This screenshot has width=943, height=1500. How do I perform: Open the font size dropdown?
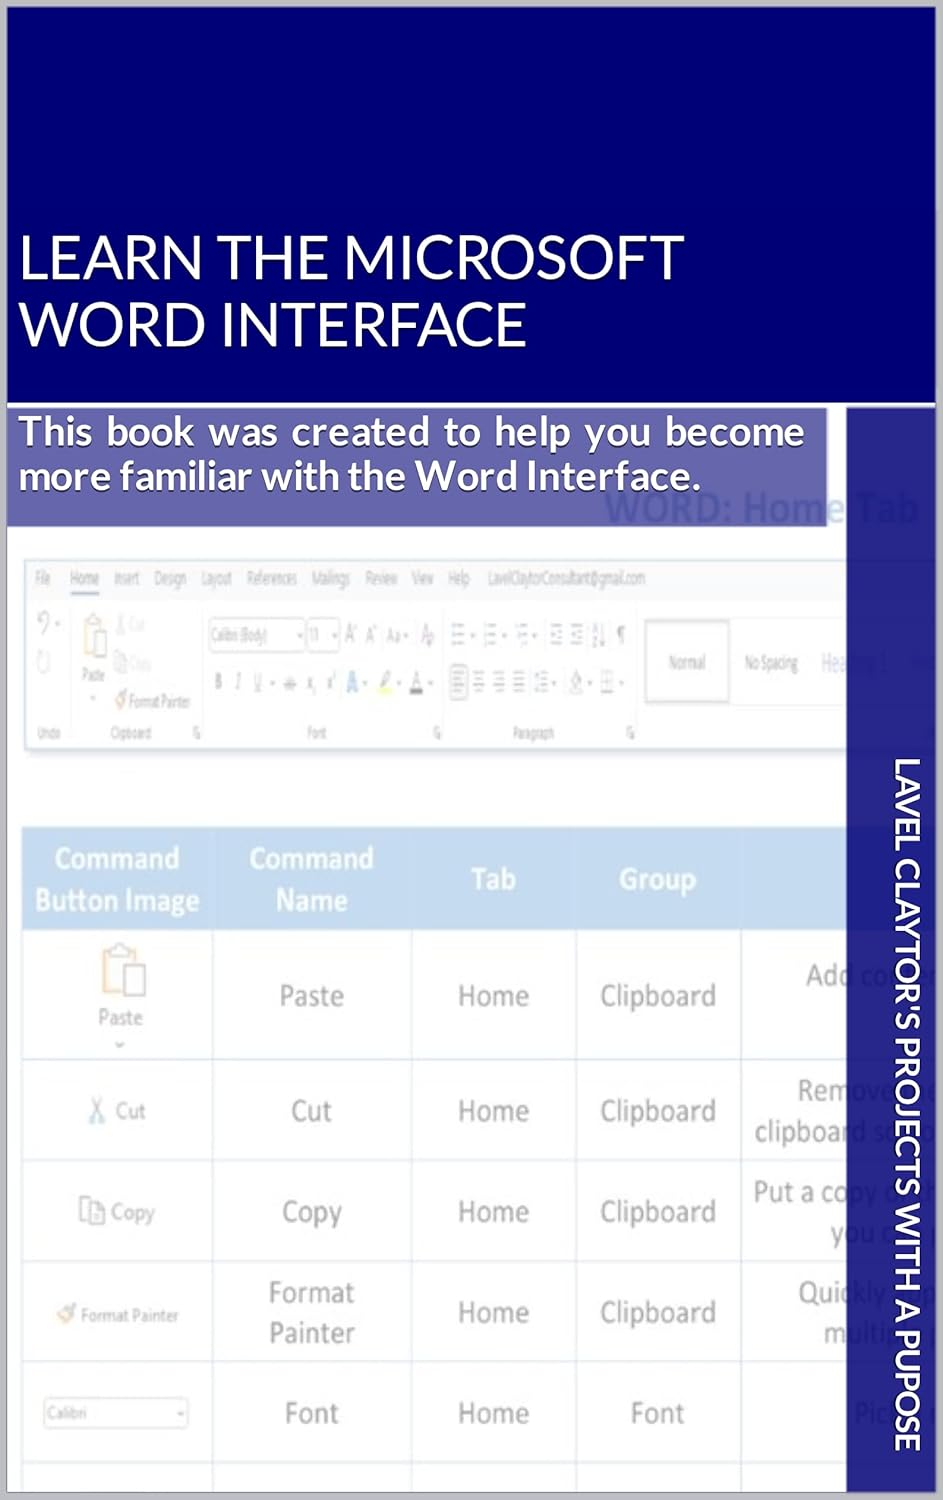334,636
